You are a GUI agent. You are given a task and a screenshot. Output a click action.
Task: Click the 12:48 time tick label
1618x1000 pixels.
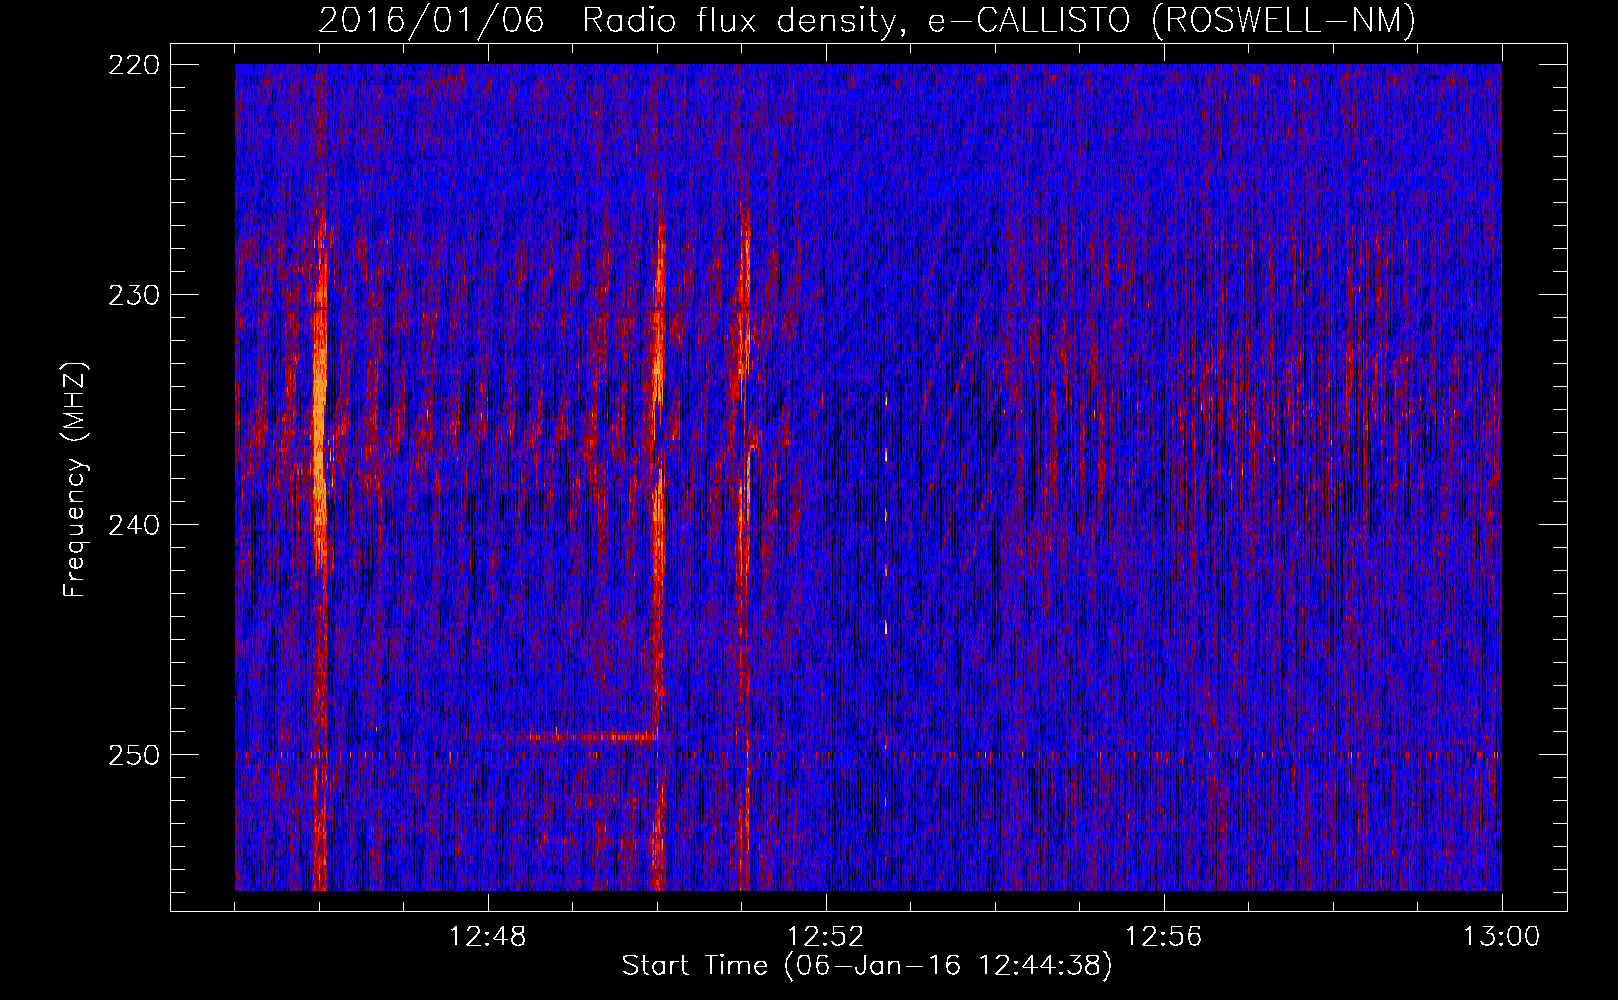tap(488, 937)
